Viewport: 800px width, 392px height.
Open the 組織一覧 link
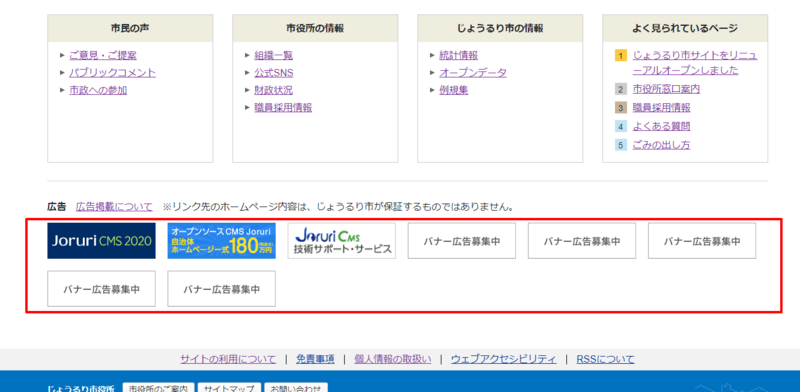click(273, 55)
